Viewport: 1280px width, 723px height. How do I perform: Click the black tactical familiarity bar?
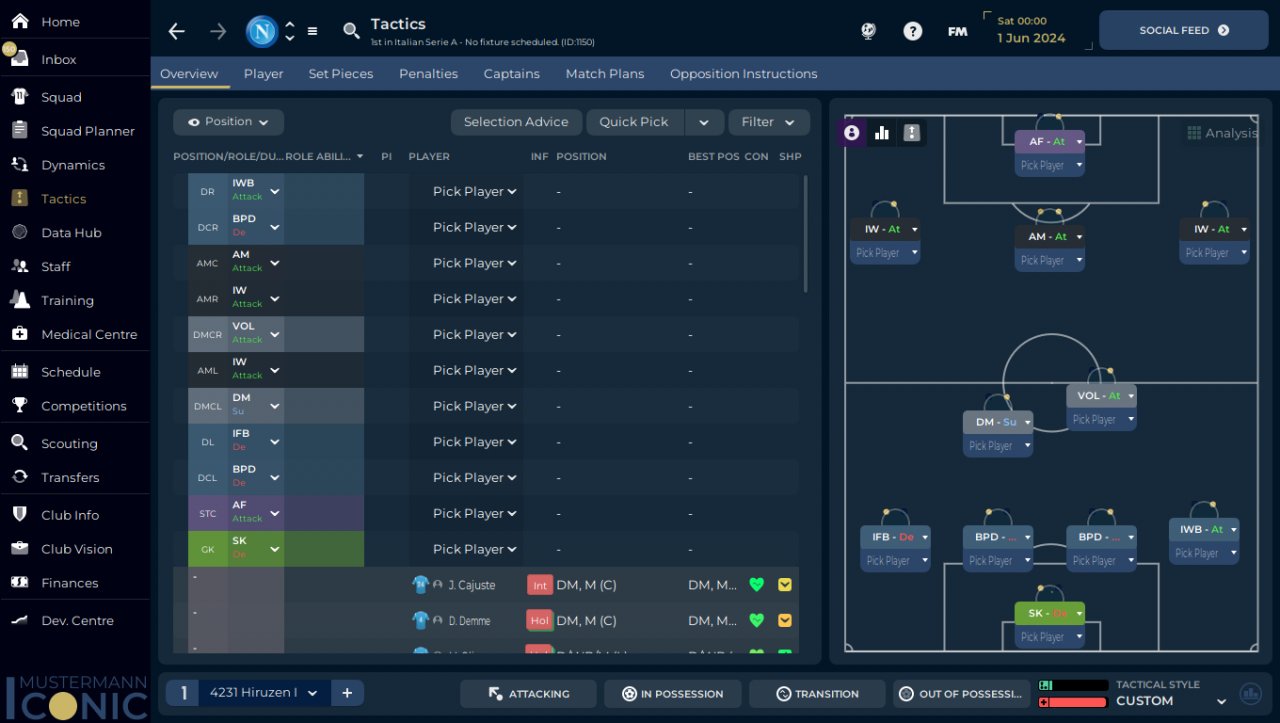pyautogui.click(x=1074, y=685)
